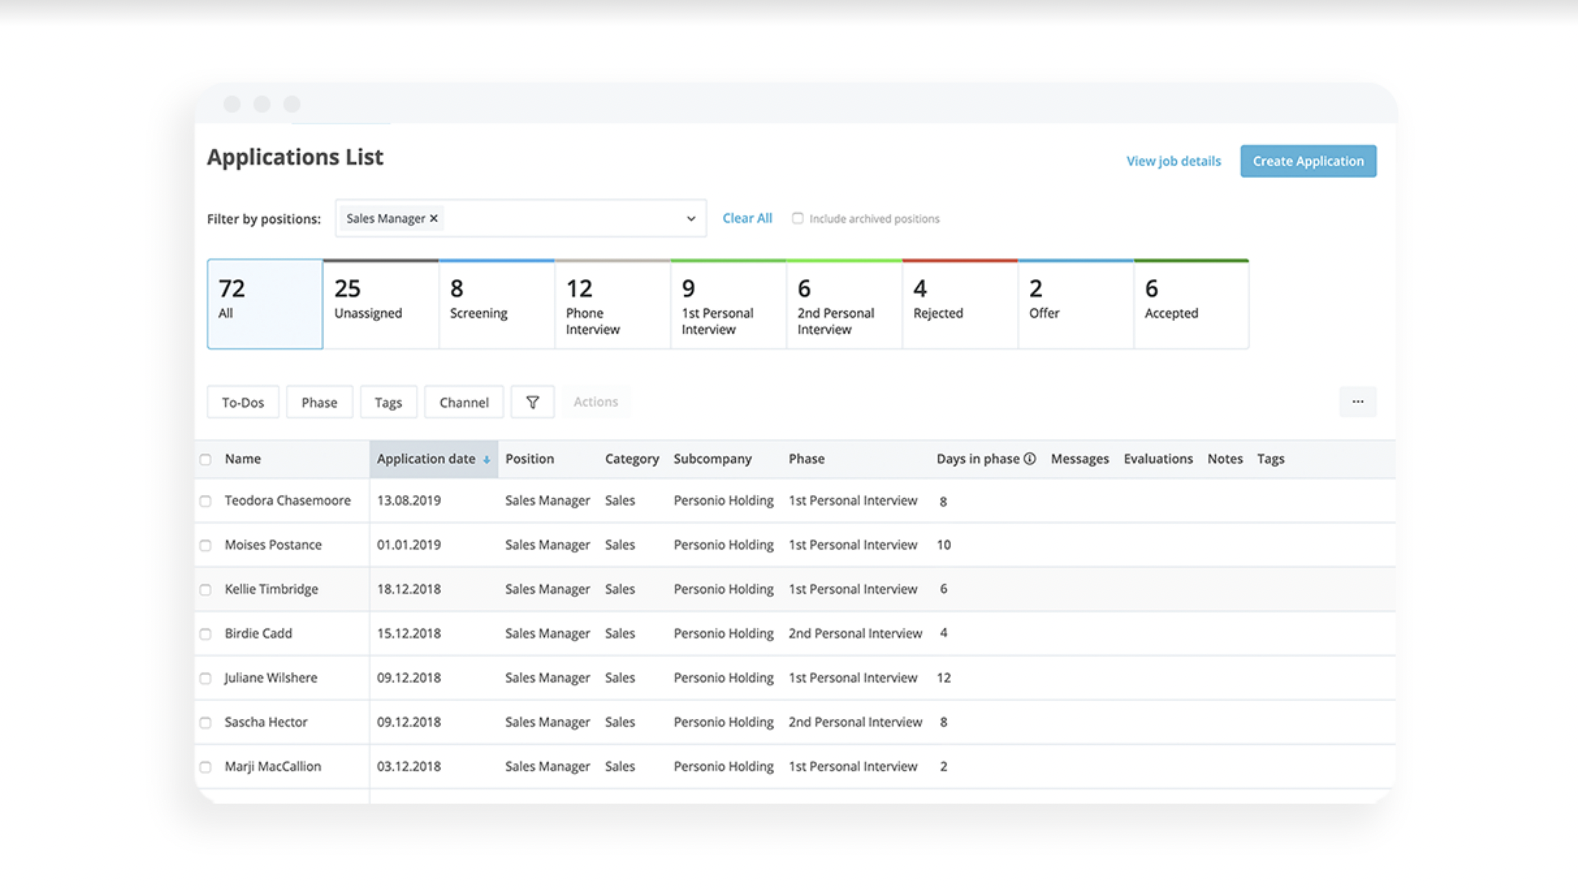1578x890 pixels.
Task: Click the Days in phase info icon
Action: click(1029, 459)
